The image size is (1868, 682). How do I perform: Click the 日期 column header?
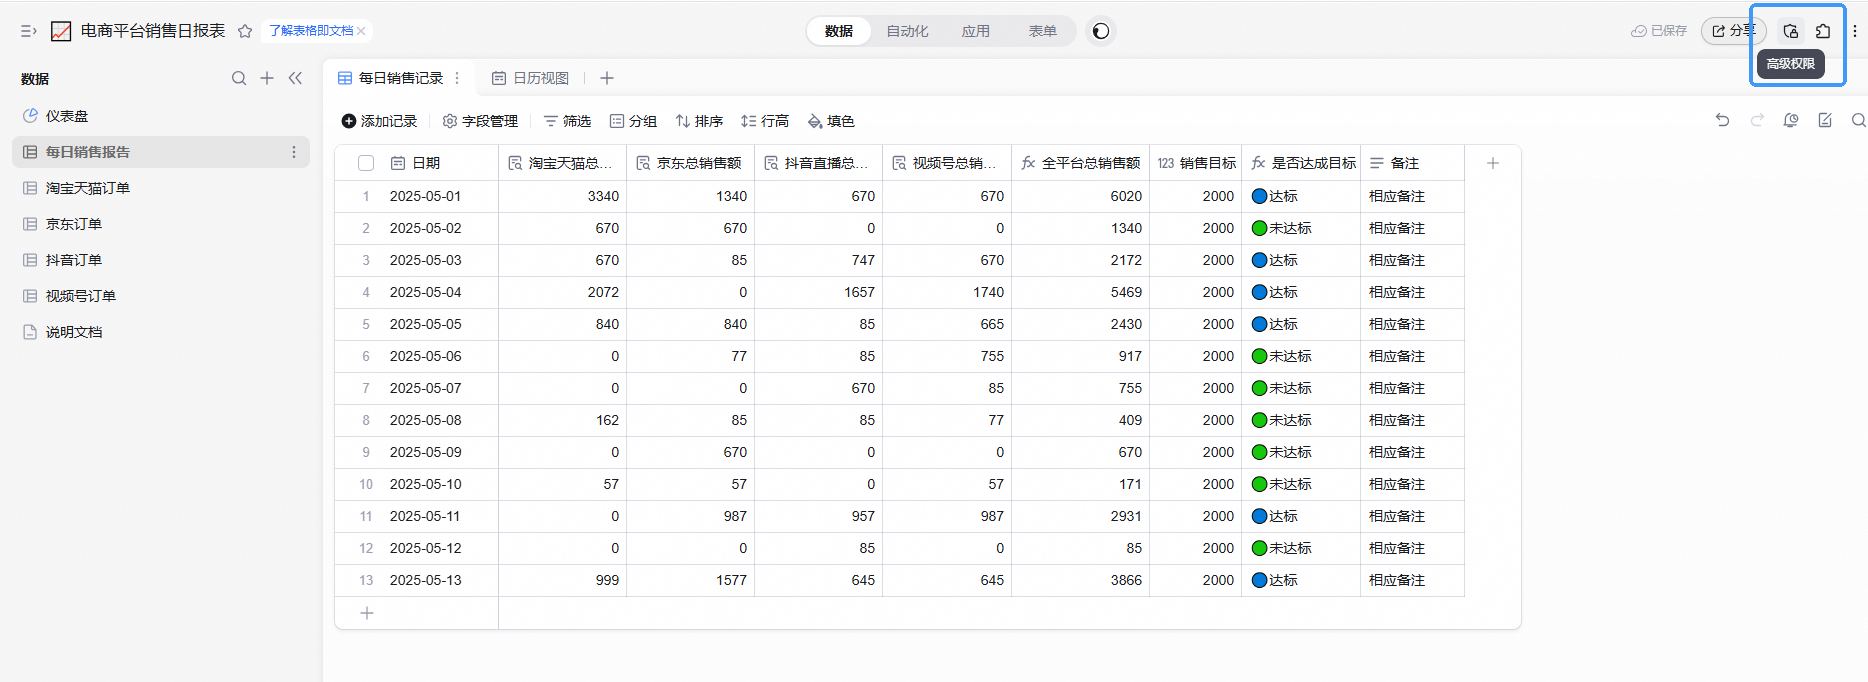(x=440, y=163)
